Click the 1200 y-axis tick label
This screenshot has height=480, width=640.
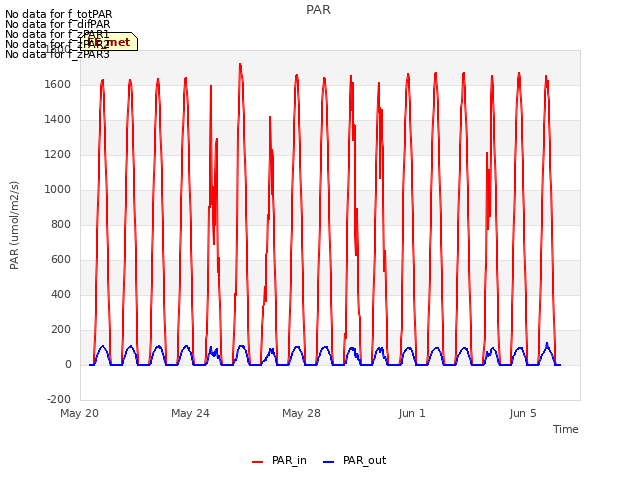[58, 155]
